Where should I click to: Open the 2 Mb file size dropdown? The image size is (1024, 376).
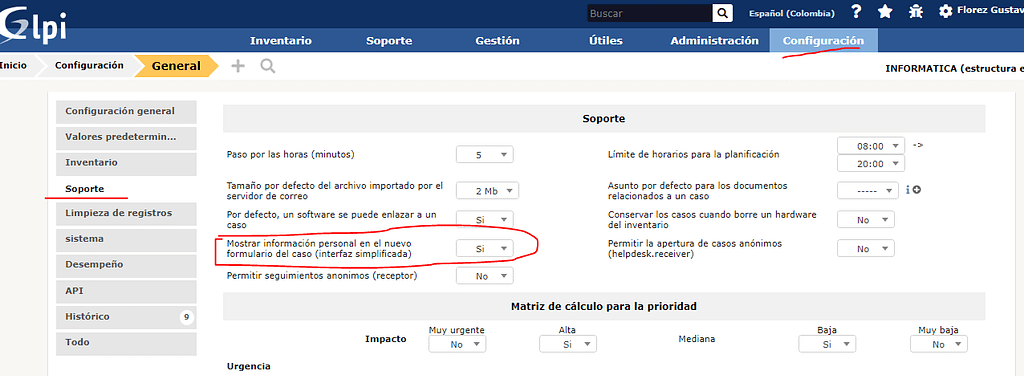click(487, 191)
